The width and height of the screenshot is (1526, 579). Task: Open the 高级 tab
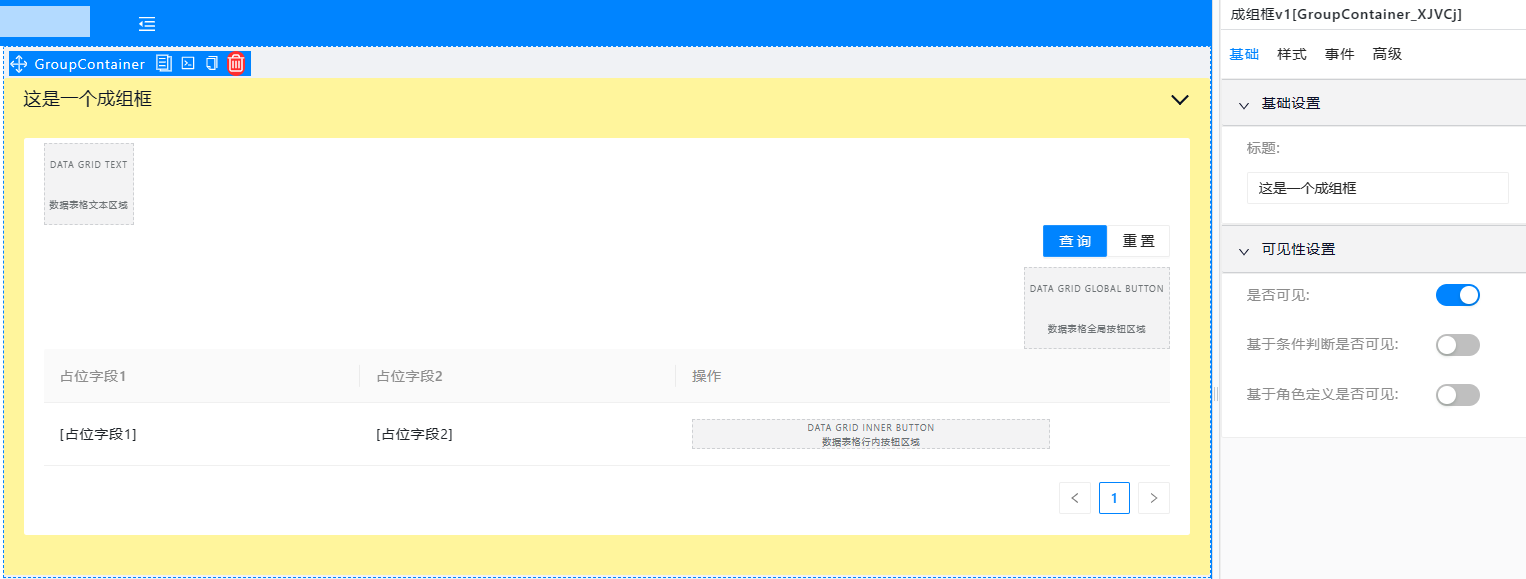(1388, 54)
